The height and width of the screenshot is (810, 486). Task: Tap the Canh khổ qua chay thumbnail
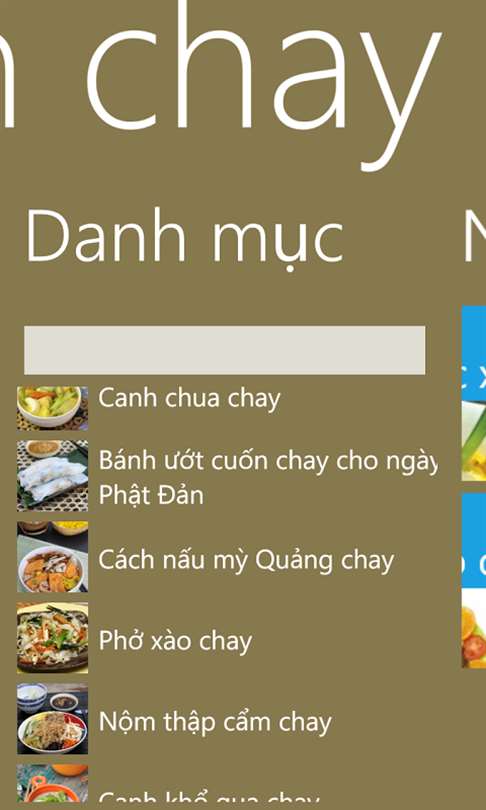[x=52, y=783]
